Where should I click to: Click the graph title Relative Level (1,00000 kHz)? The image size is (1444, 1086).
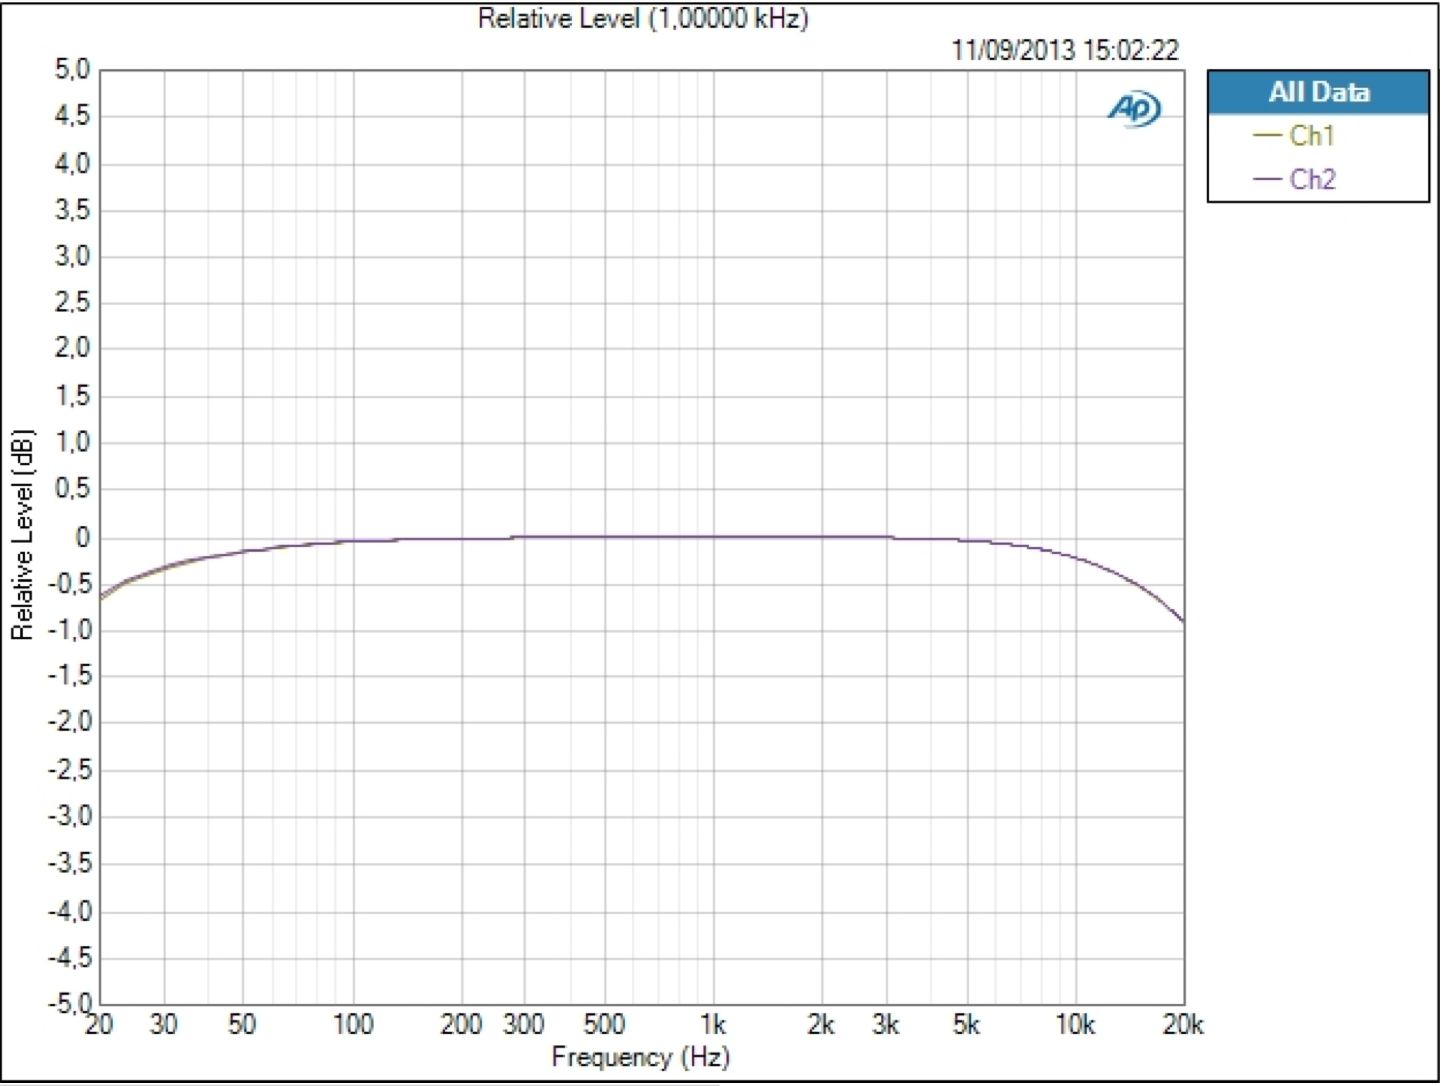pyautogui.click(x=643, y=18)
